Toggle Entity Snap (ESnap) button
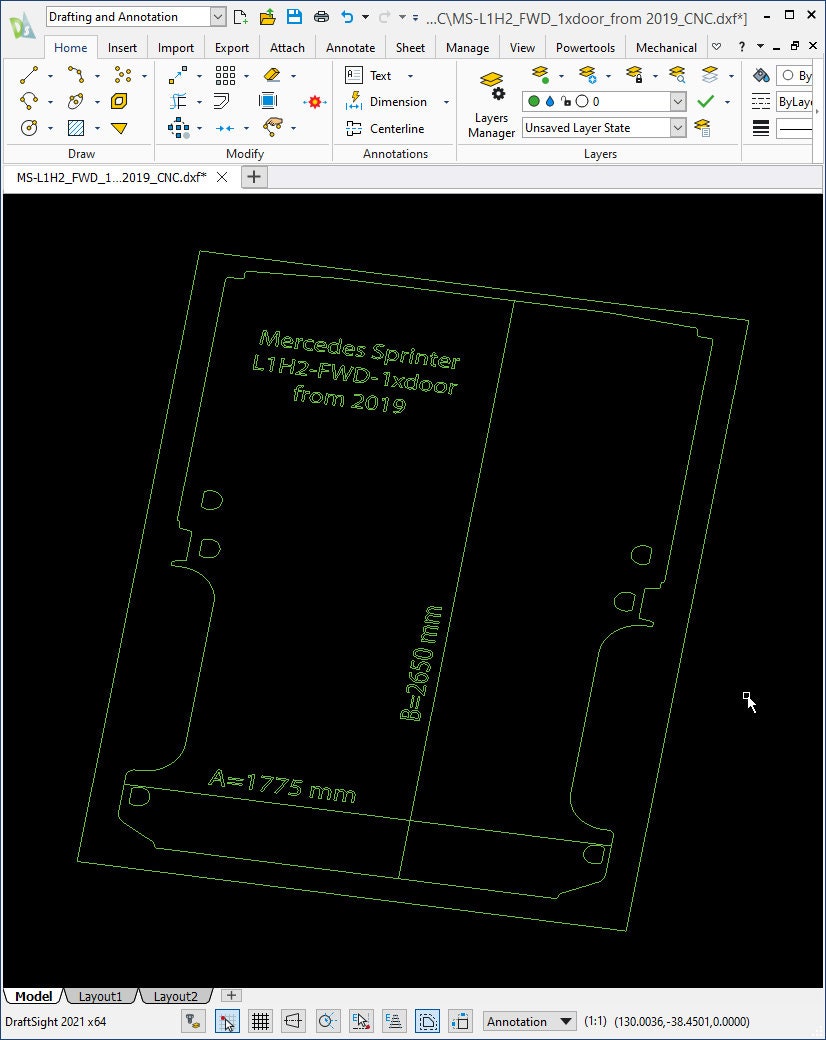The width and height of the screenshot is (826, 1040). point(360,1021)
